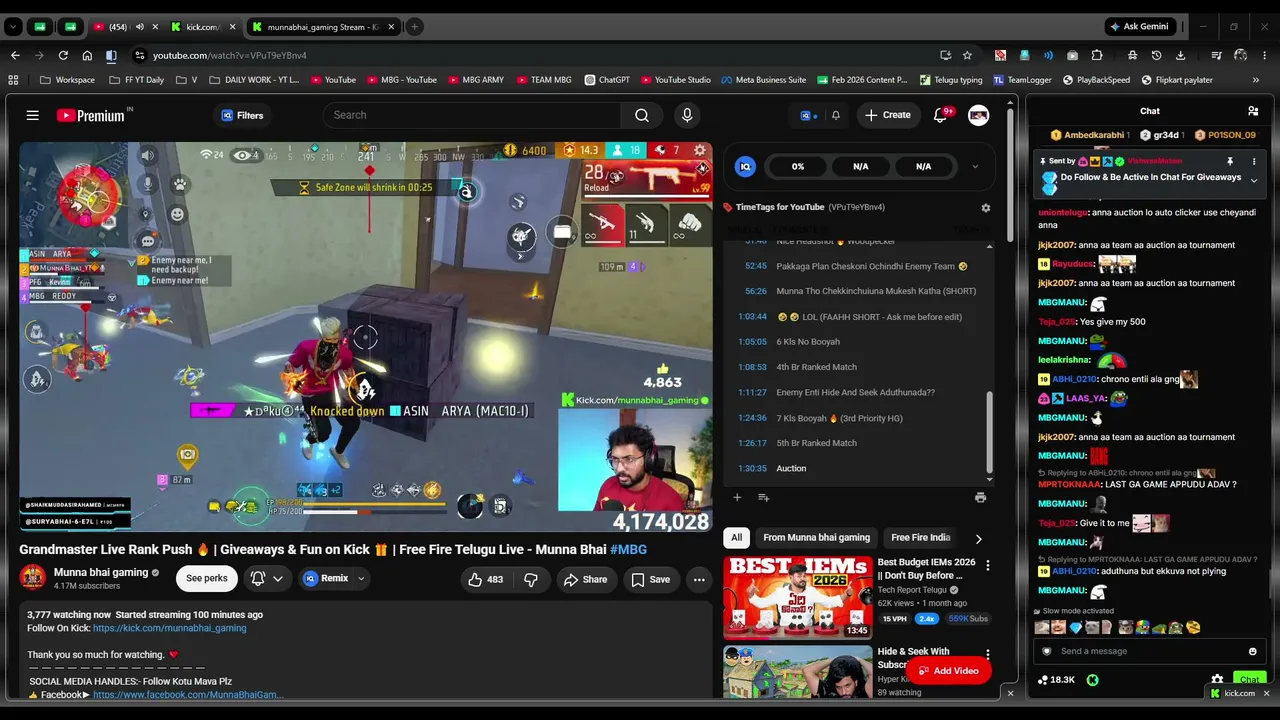The height and width of the screenshot is (720, 1280).
Task: Click the TimeTags list scrollbar thumb
Action: [990, 433]
